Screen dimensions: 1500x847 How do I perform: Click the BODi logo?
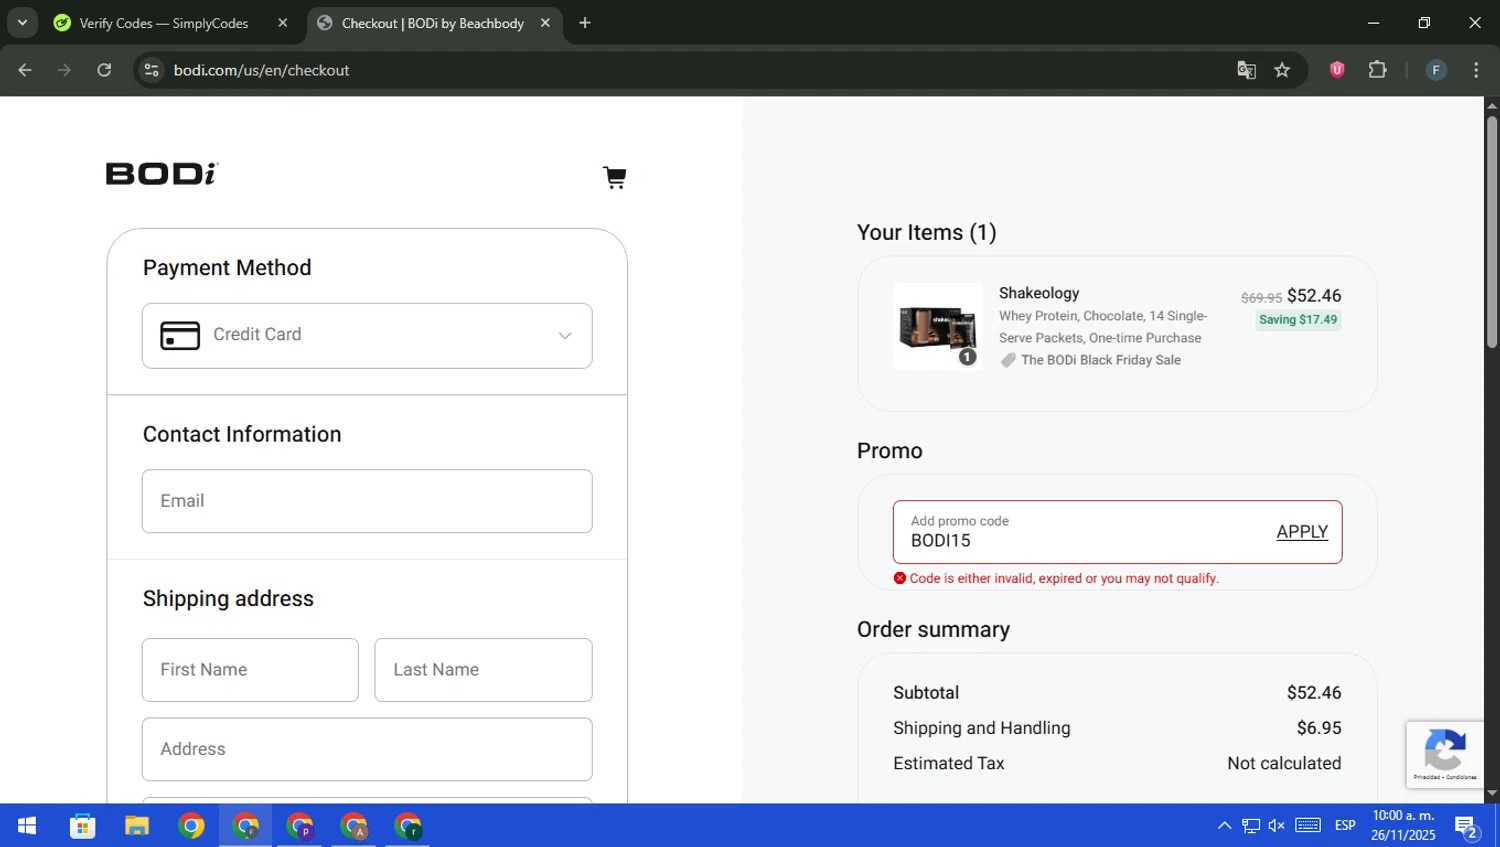click(x=162, y=174)
